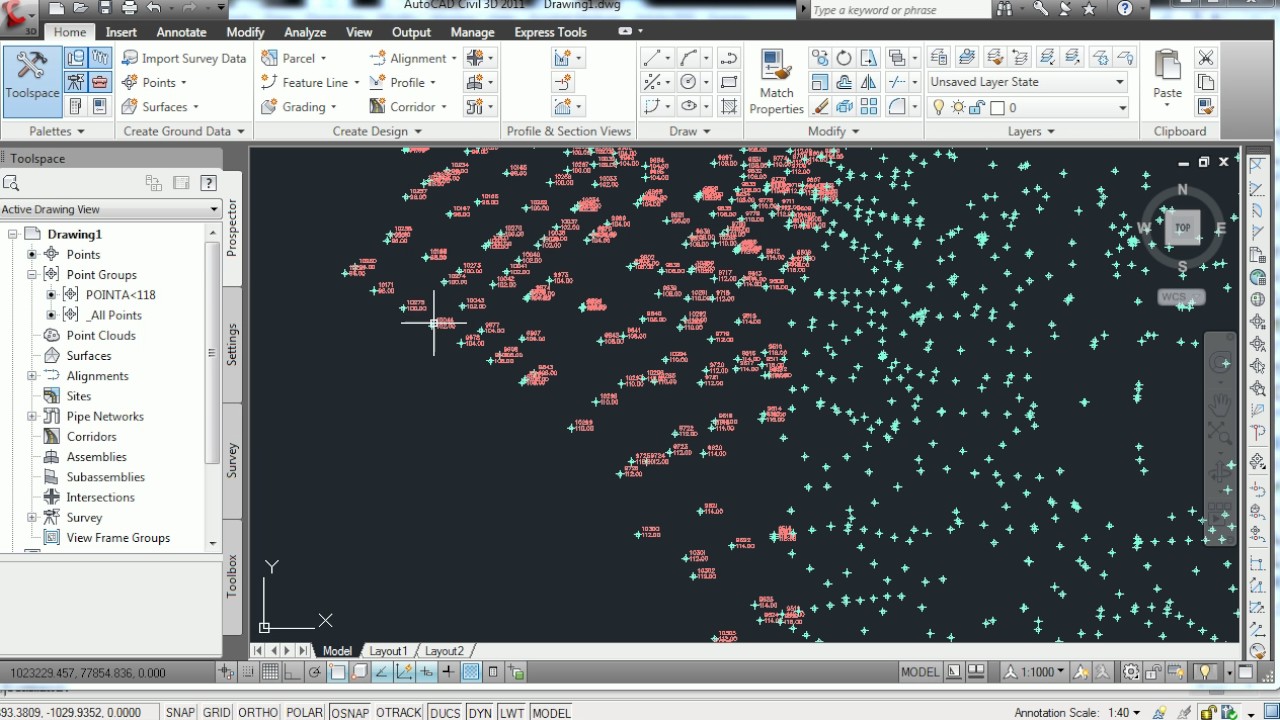This screenshot has height=720, width=1280.
Task: Select Point Clouds tree item
Action: coord(101,335)
